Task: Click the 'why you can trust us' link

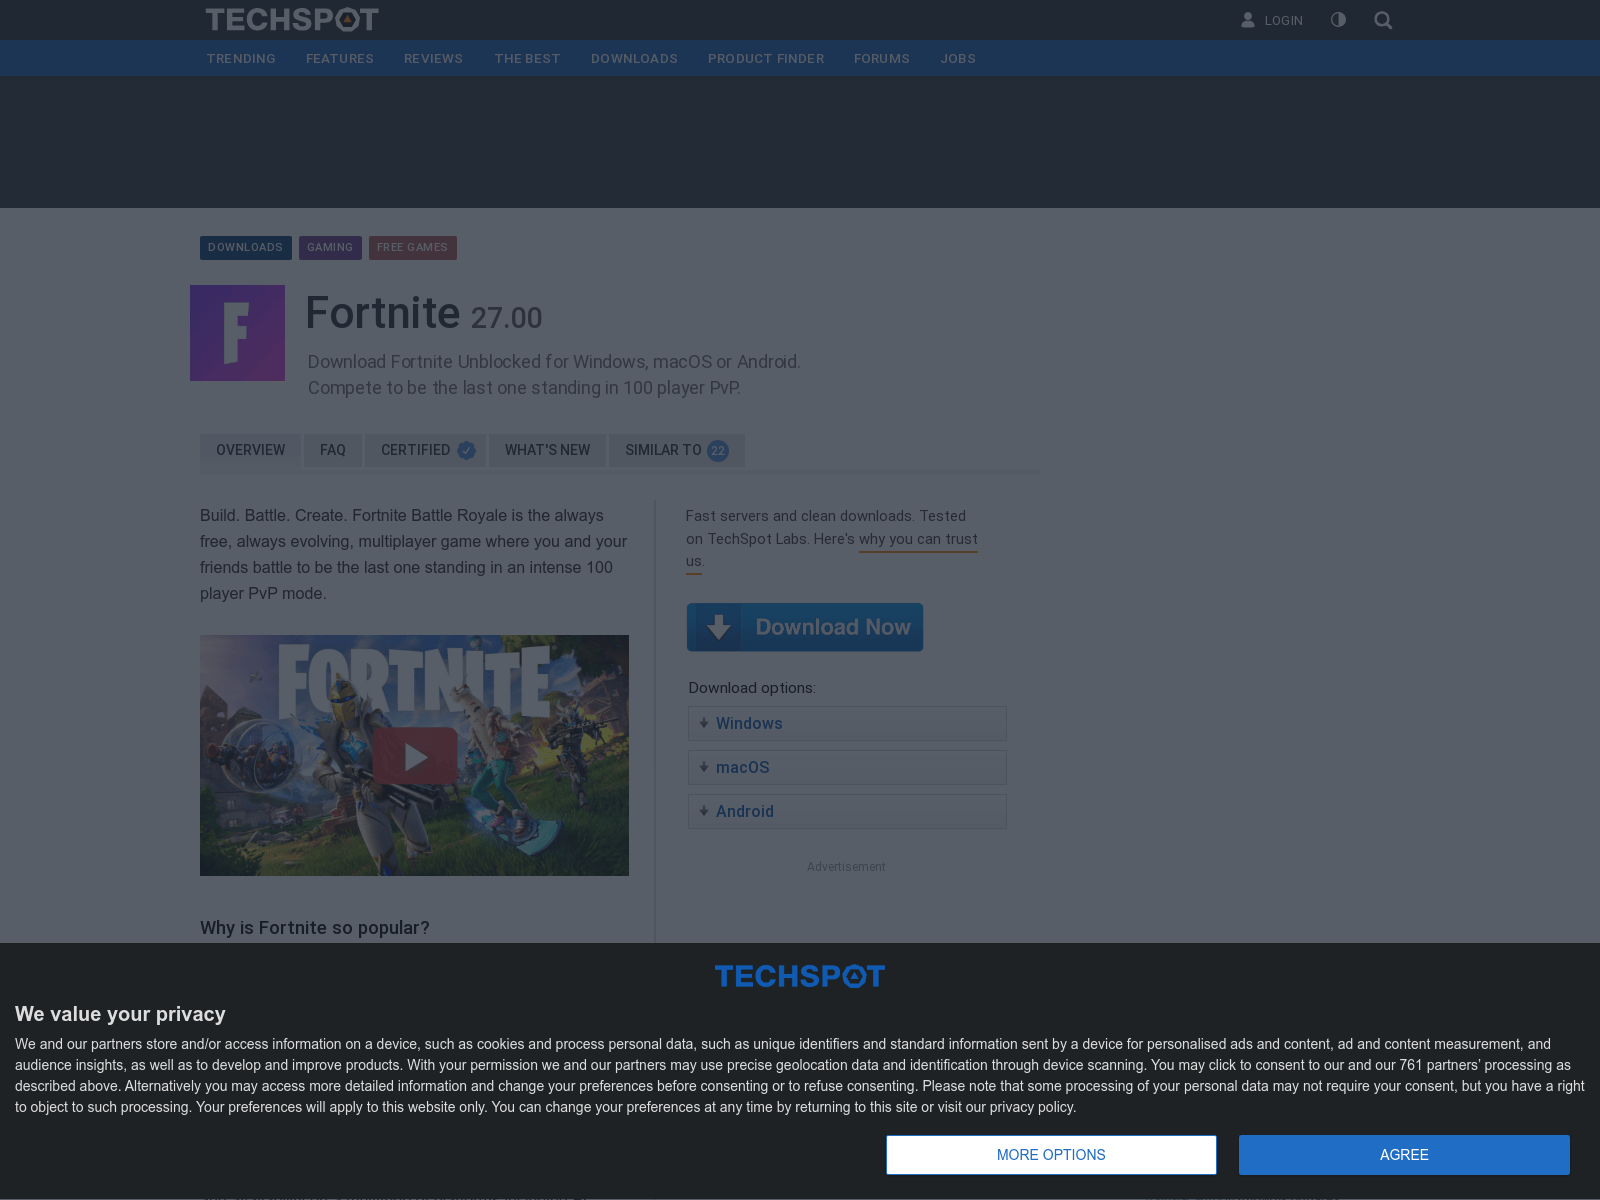Action: (x=918, y=539)
